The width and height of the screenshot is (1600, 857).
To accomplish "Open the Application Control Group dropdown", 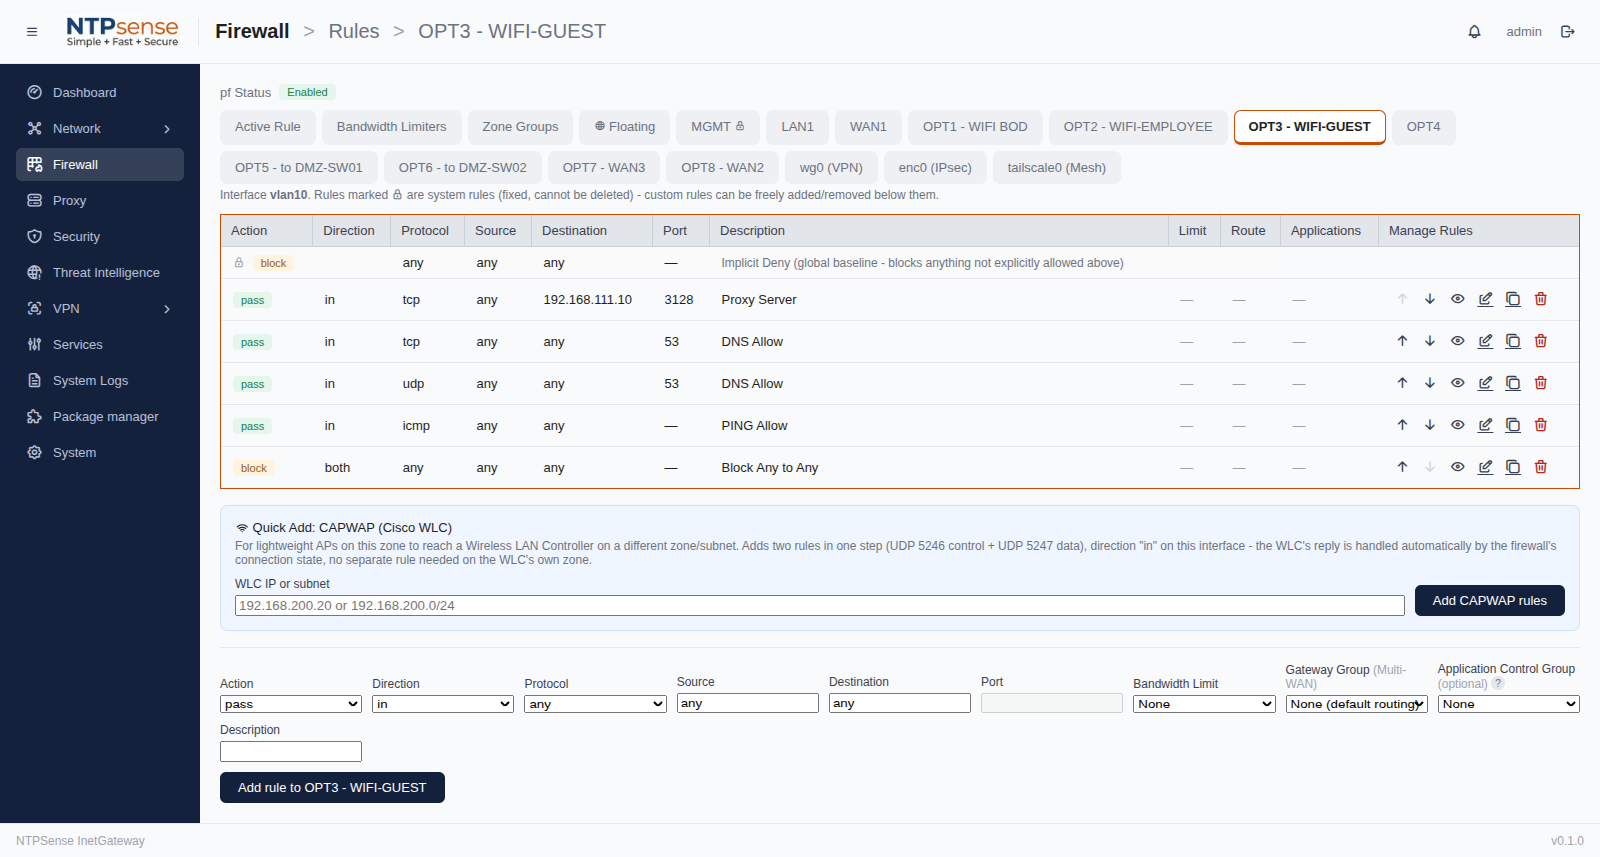I will [x=1508, y=704].
